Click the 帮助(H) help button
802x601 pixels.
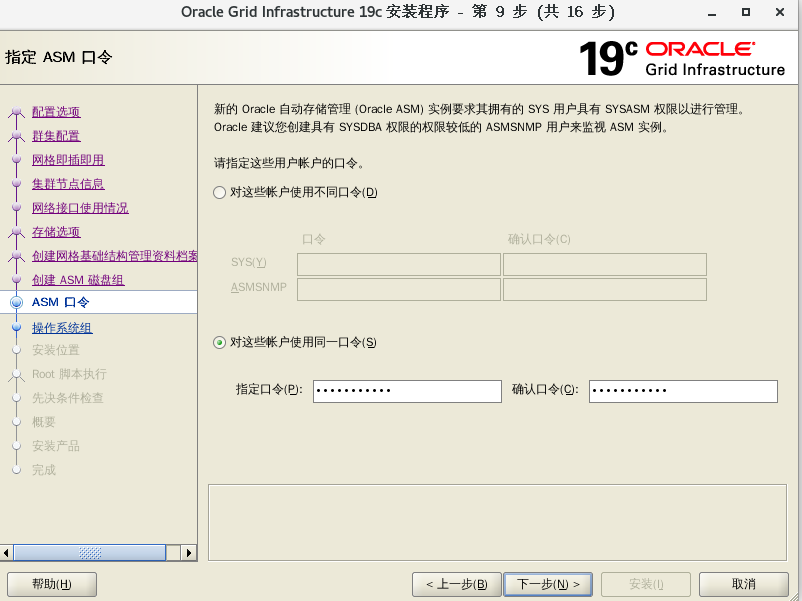pos(52,584)
